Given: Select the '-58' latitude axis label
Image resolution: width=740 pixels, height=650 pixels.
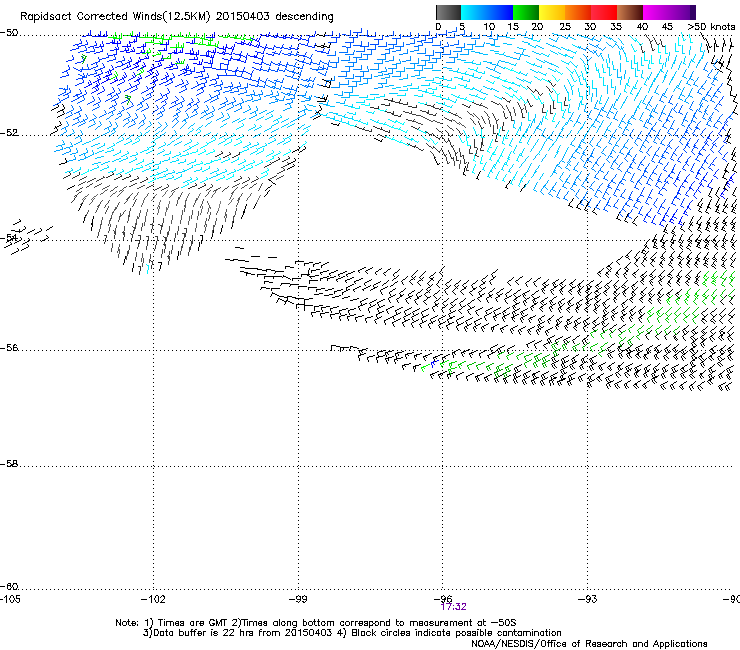Looking at the screenshot, I should [x=9, y=464].
